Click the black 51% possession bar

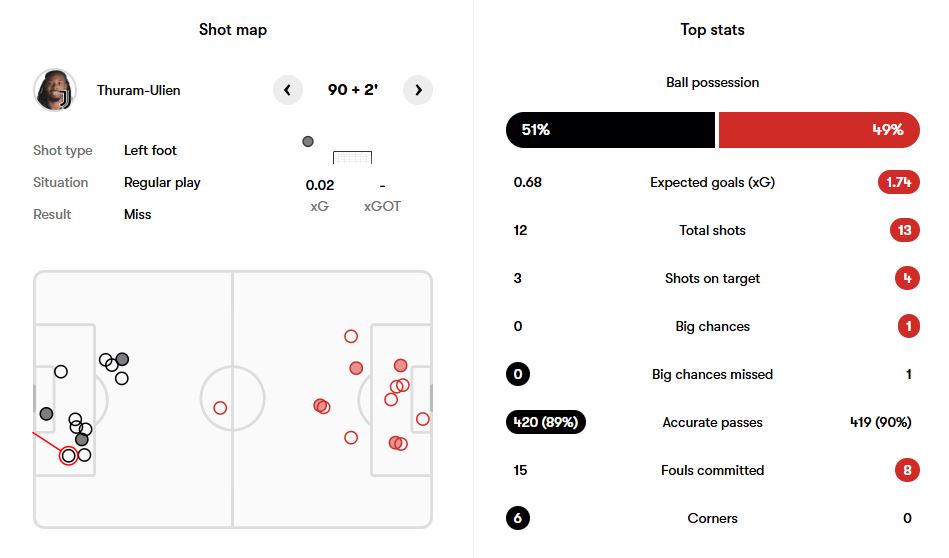pyautogui.click(x=610, y=130)
